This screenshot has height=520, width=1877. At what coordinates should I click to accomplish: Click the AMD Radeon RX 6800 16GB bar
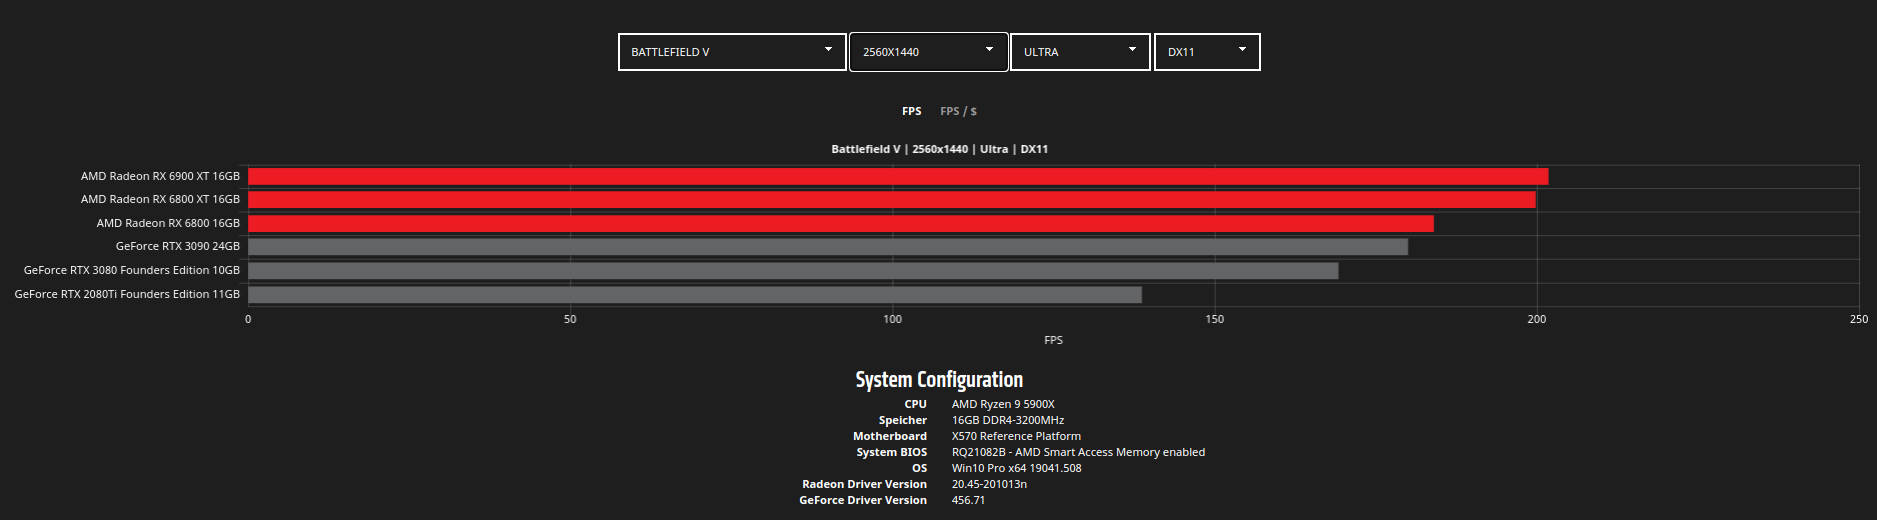pos(841,223)
